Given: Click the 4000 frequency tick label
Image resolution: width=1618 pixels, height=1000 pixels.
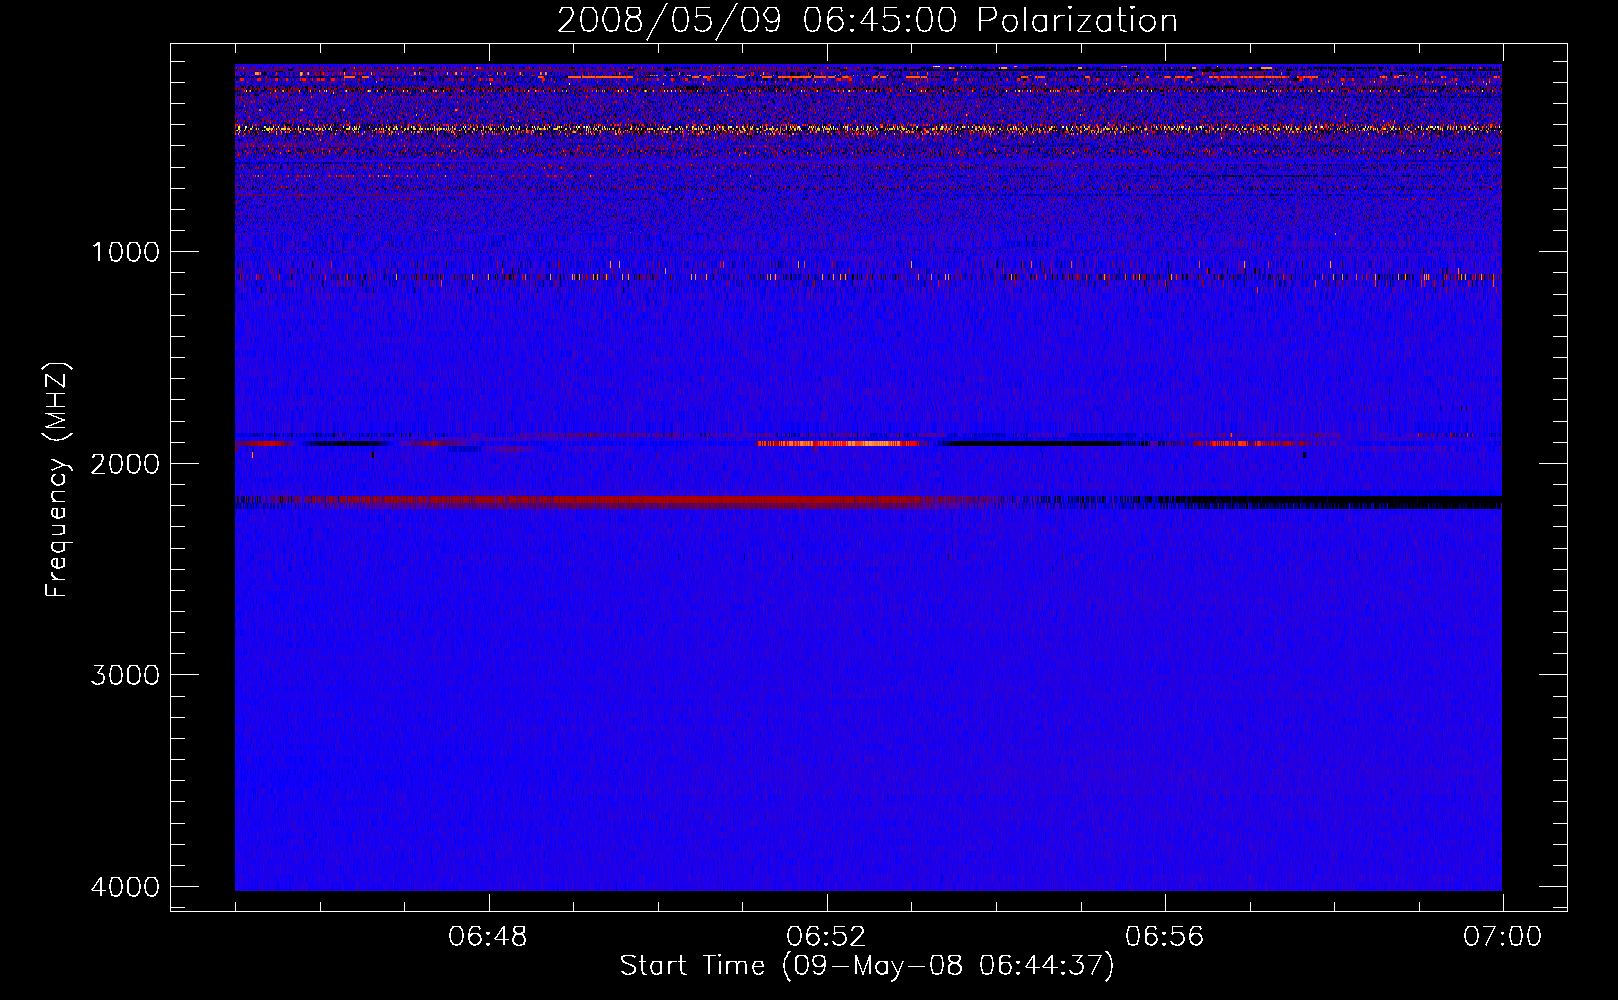Looking at the screenshot, I should [x=125, y=887].
